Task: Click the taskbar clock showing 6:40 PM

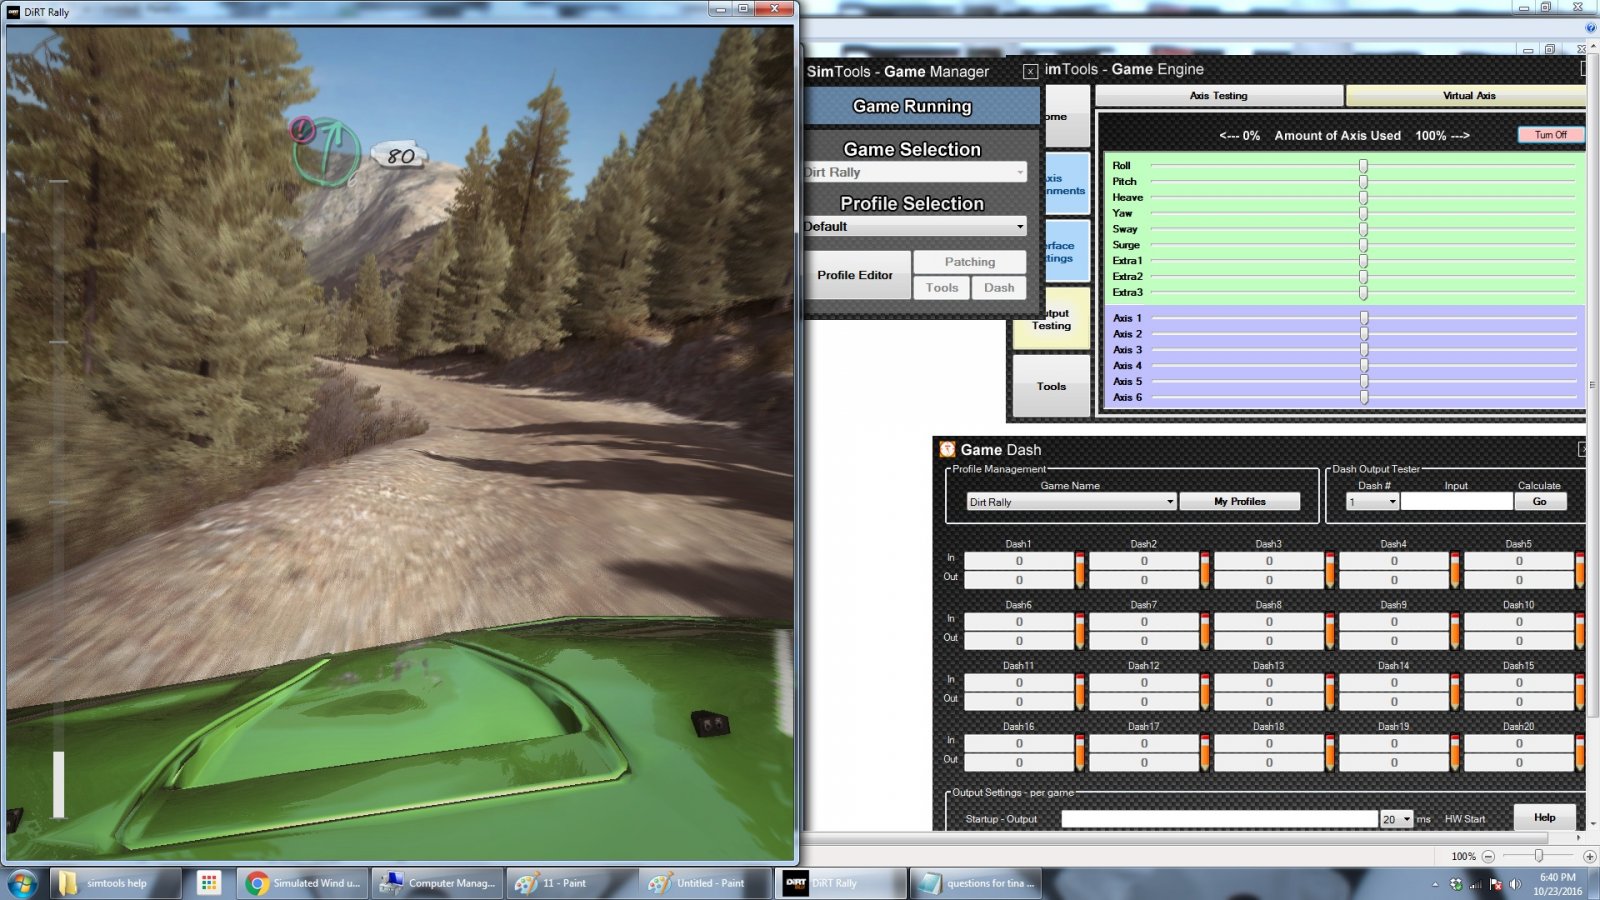Action: [1557, 884]
